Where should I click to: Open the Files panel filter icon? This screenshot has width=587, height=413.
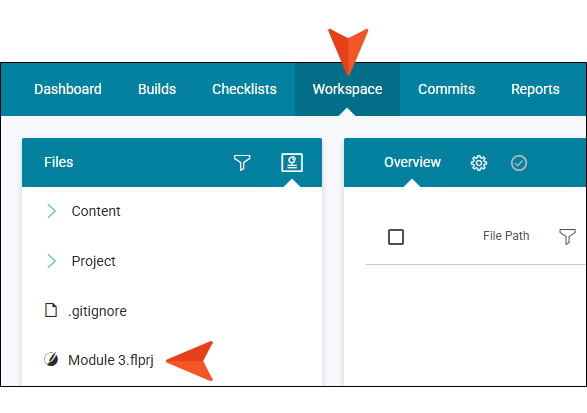[242, 163]
